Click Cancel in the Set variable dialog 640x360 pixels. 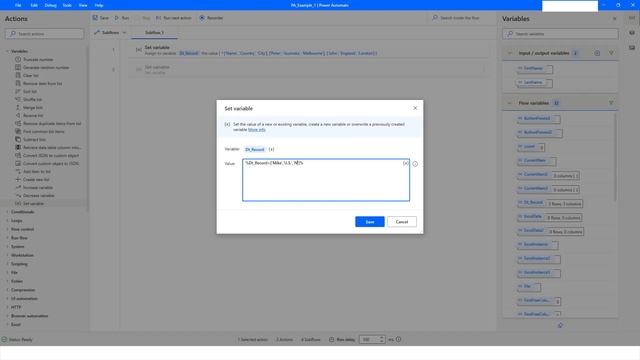click(402, 222)
